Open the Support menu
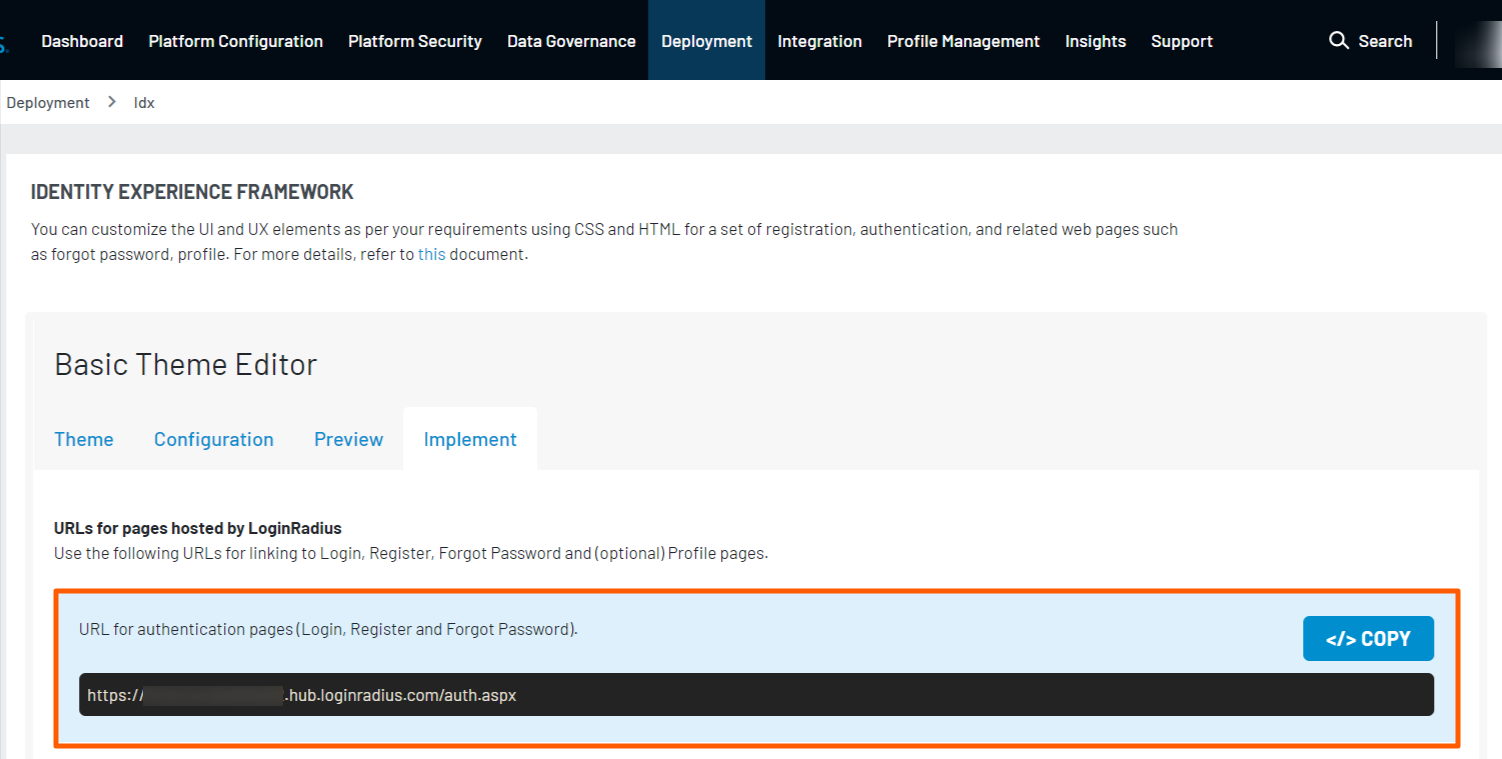The height and width of the screenshot is (759, 1502). 1181,41
